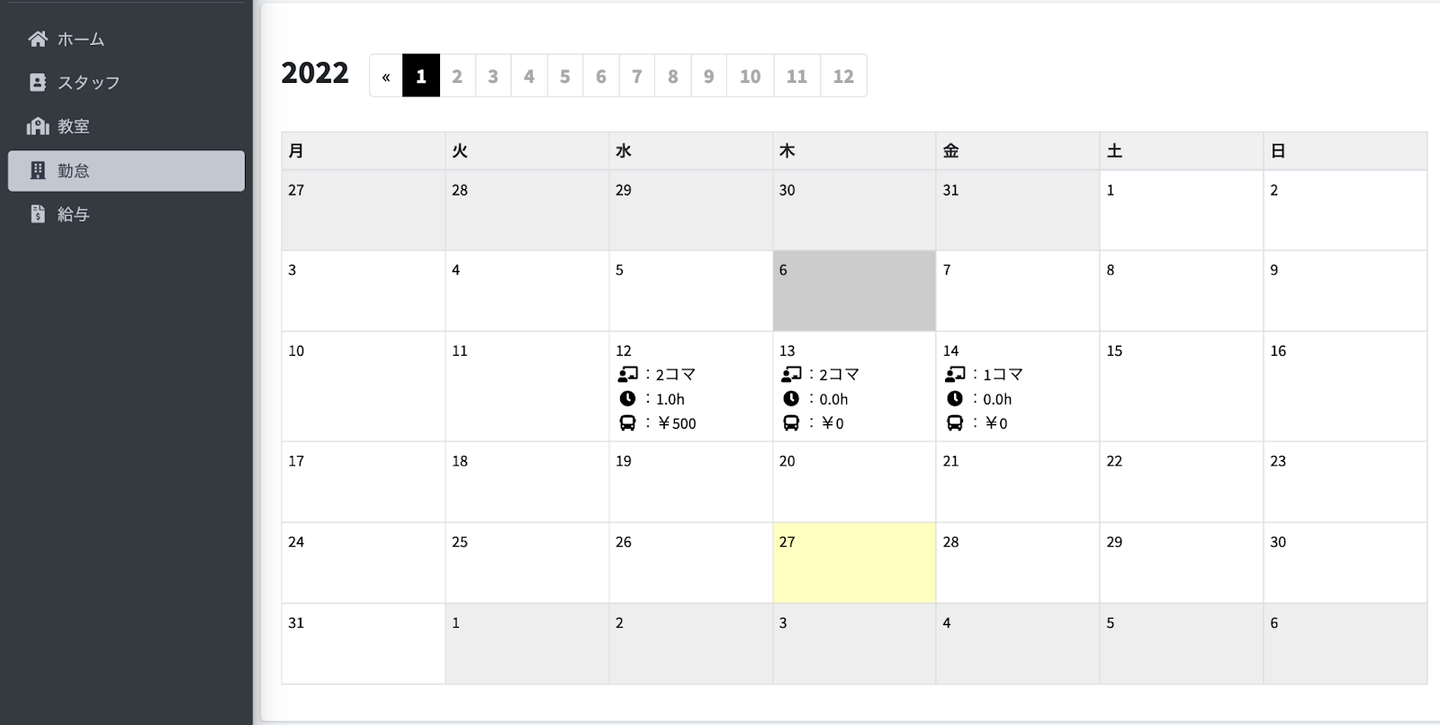Switch to month 12 tab
The height and width of the screenshot is (725, 1440).
843,76
